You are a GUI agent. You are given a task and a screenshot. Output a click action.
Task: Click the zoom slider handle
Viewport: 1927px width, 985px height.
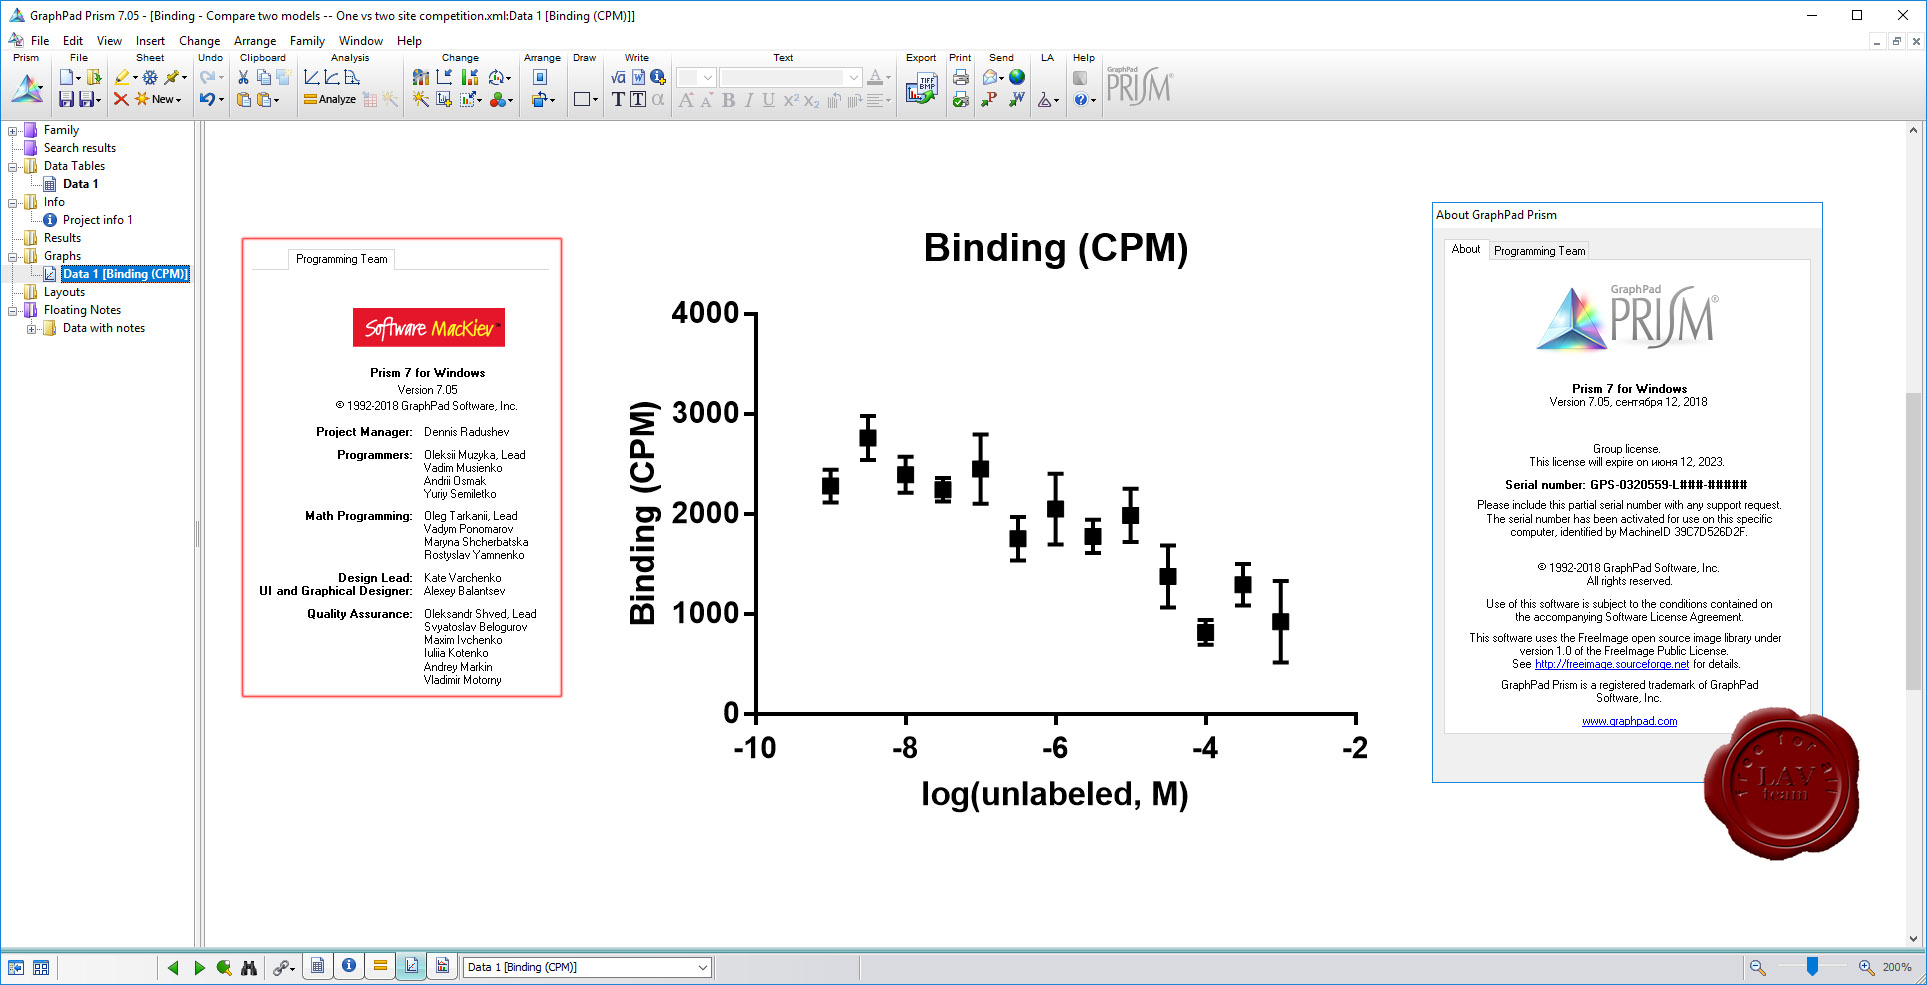tap(1812, 967)
